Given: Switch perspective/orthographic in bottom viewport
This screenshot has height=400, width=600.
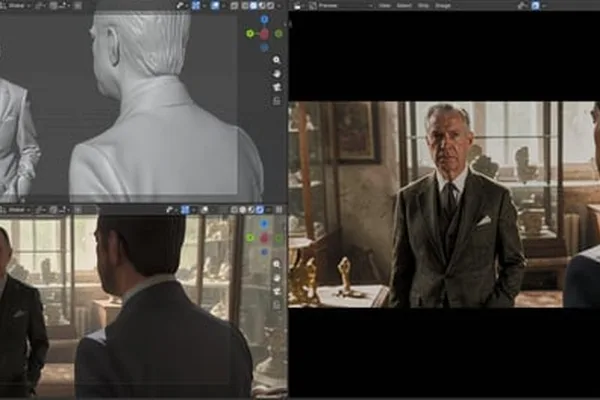Looking at the screenshot, I should tap(276, 305).
